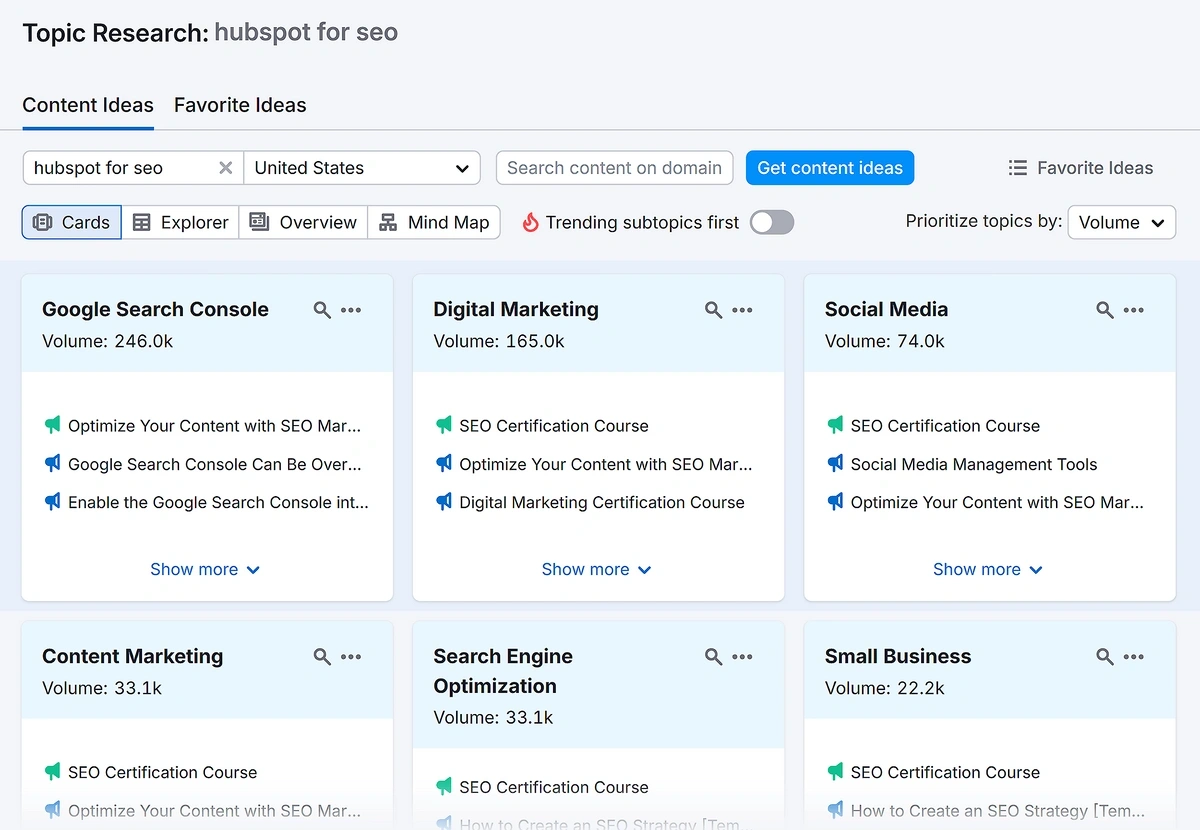
Task: Expand Show more in Google Search Console card
Action: 205,569
